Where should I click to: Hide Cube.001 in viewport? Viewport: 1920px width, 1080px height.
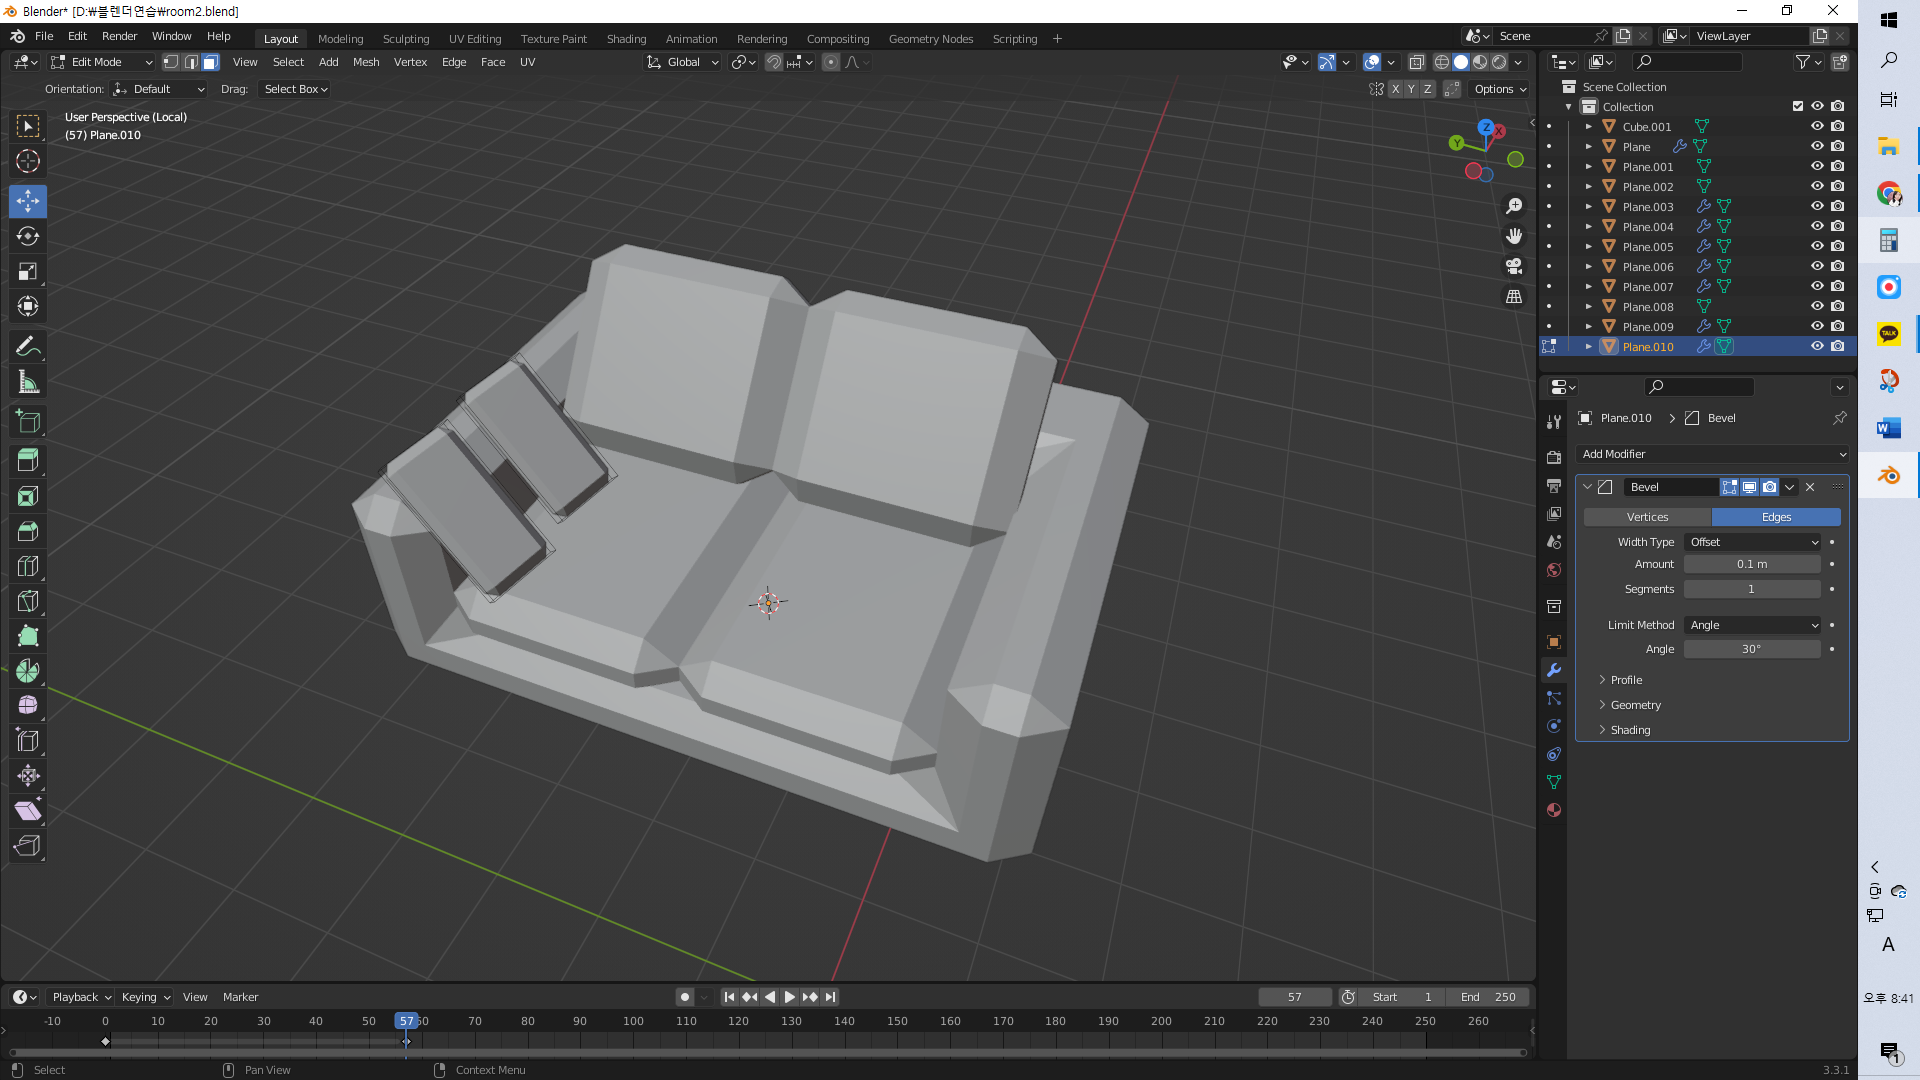(x=1817, y=126)
